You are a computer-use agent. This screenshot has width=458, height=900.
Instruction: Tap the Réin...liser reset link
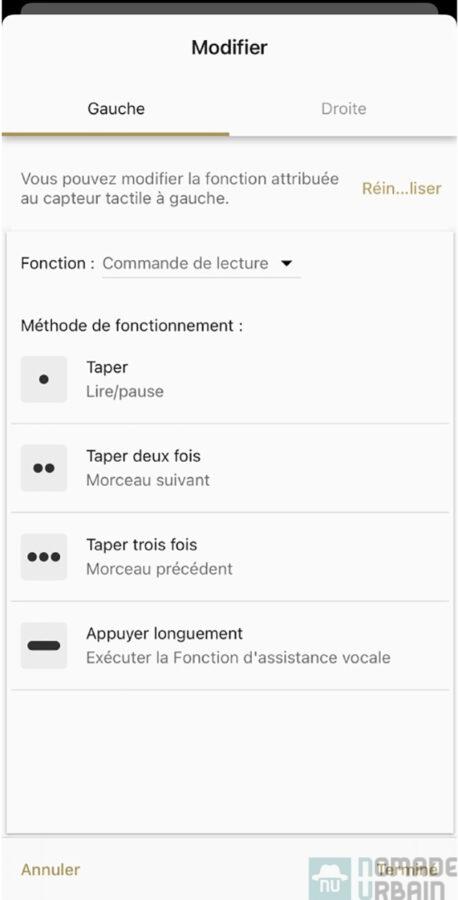401,188
